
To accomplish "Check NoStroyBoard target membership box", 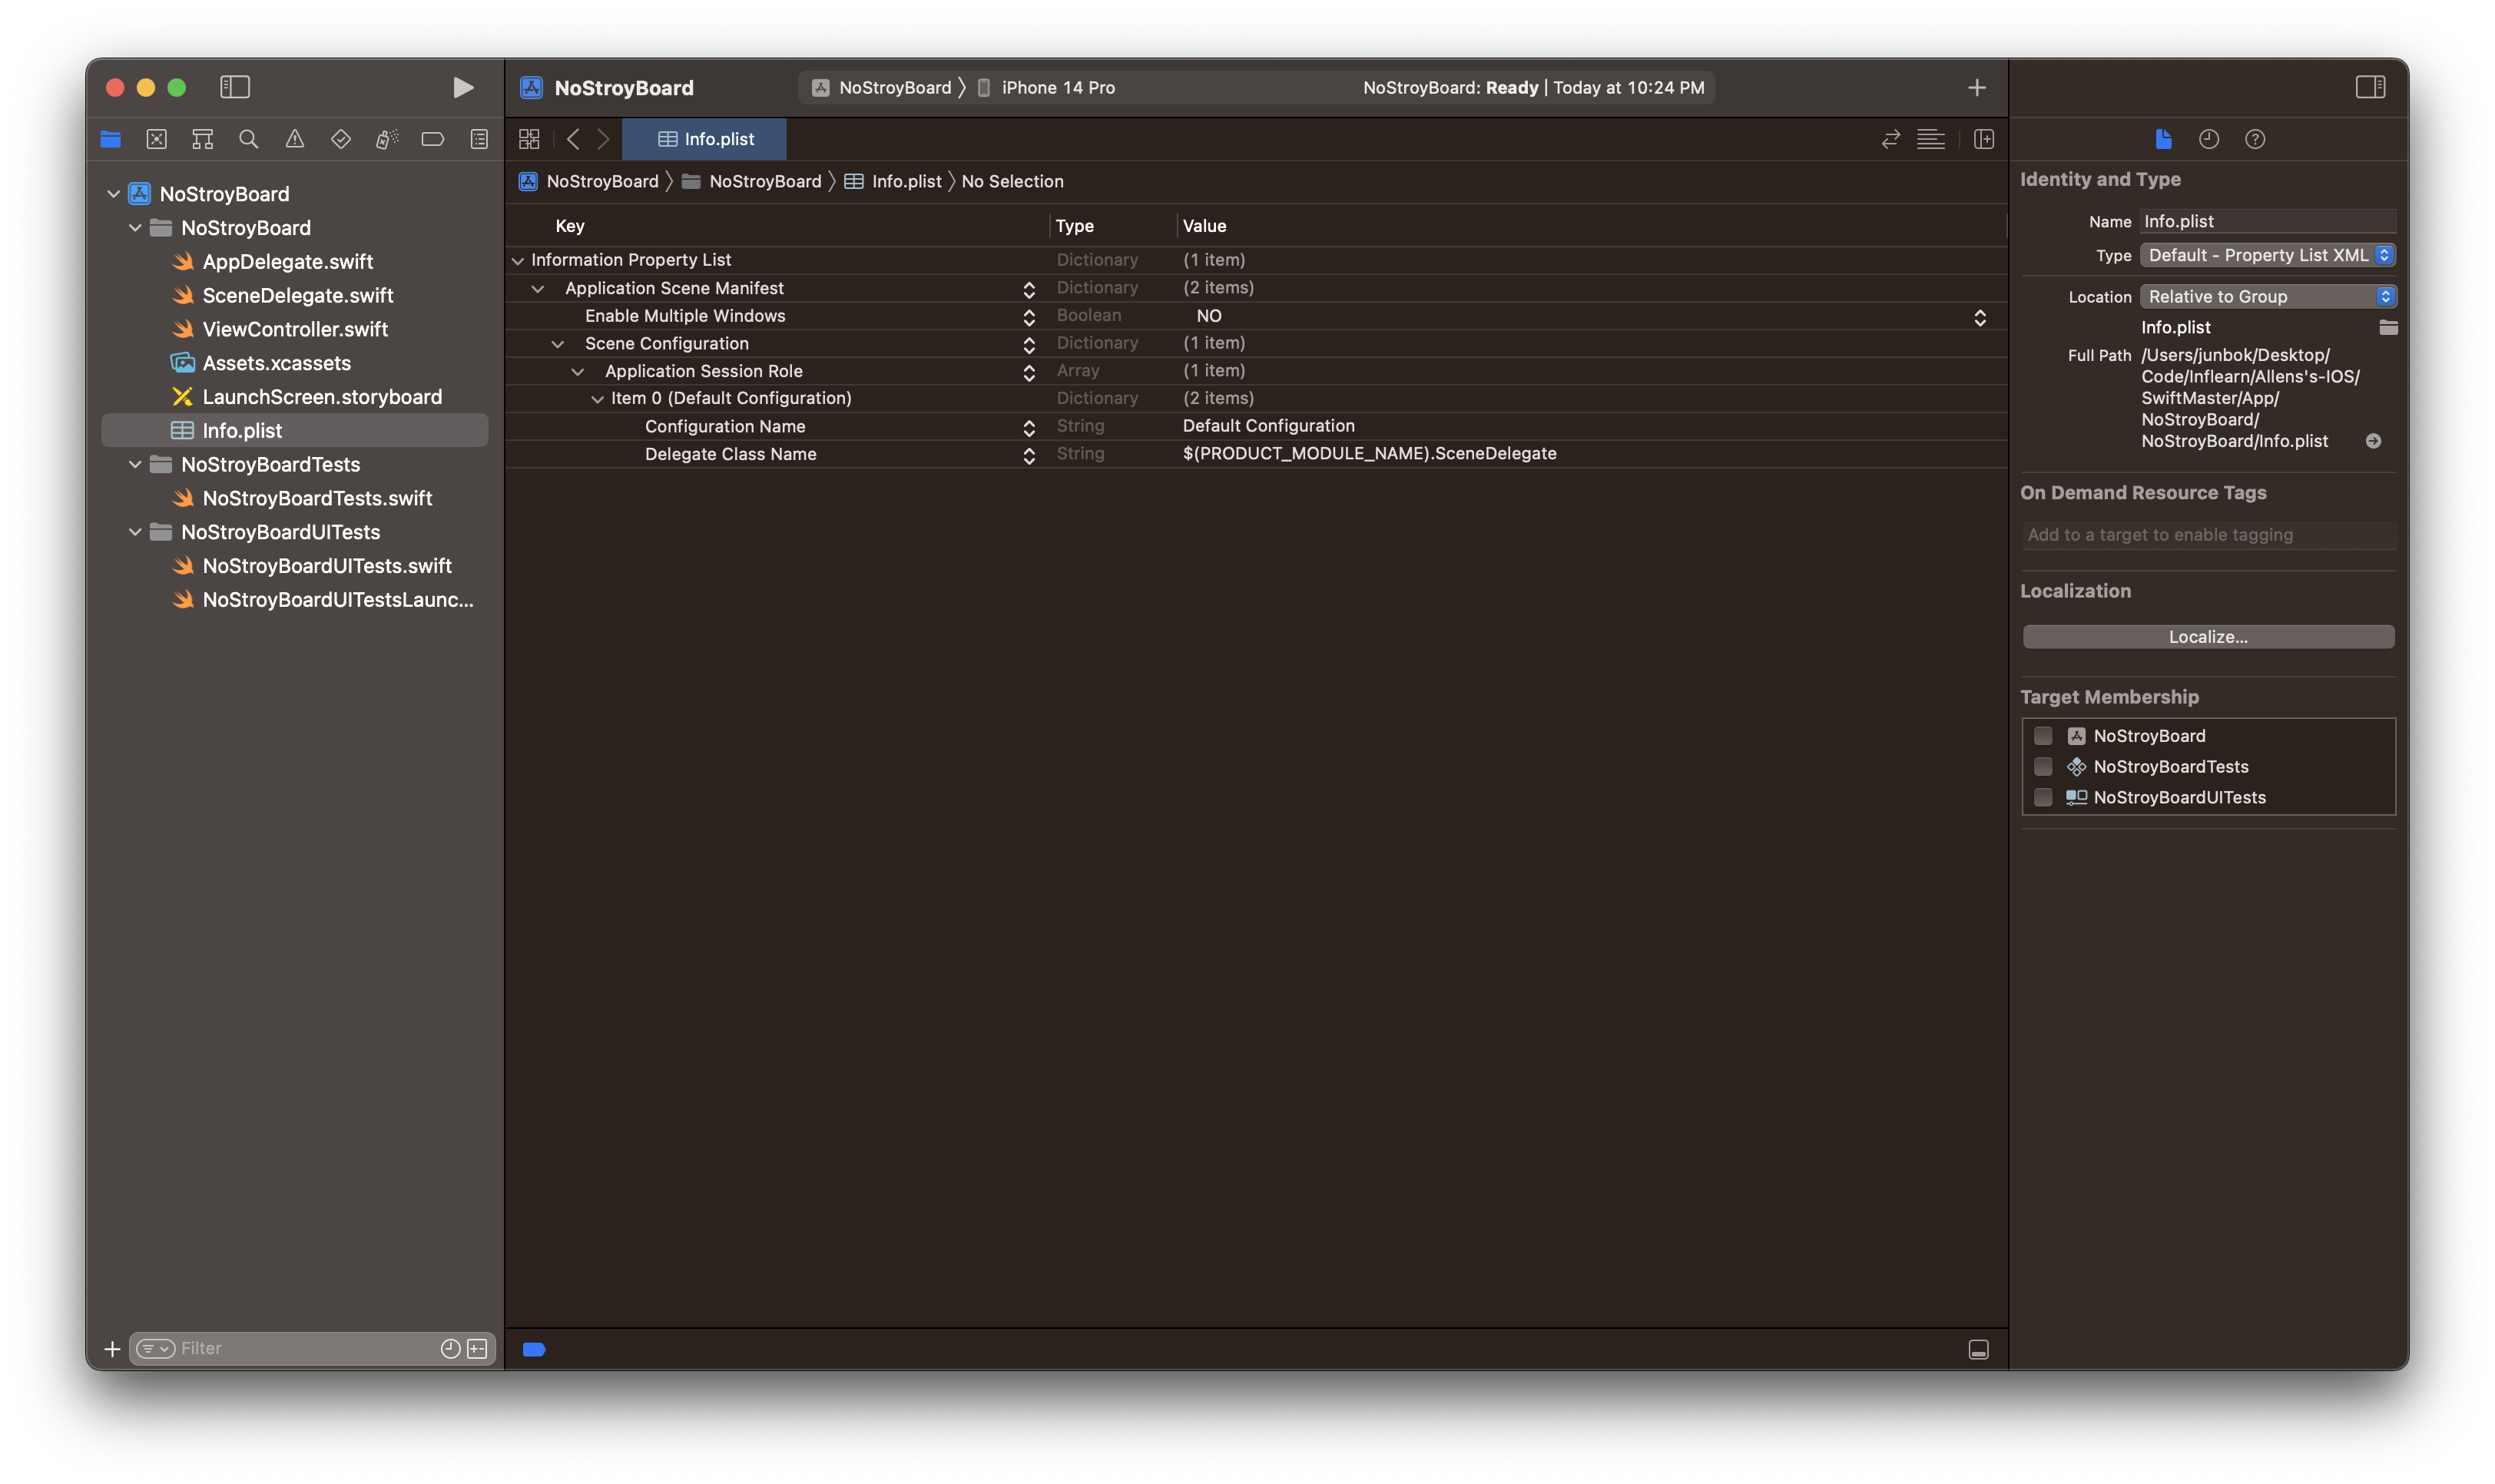I will [x=2043, y=736].
